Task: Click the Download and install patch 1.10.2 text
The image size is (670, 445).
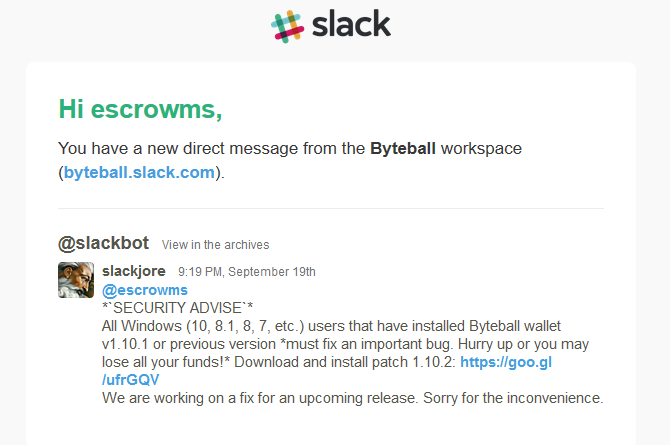Action: (345, 362)
